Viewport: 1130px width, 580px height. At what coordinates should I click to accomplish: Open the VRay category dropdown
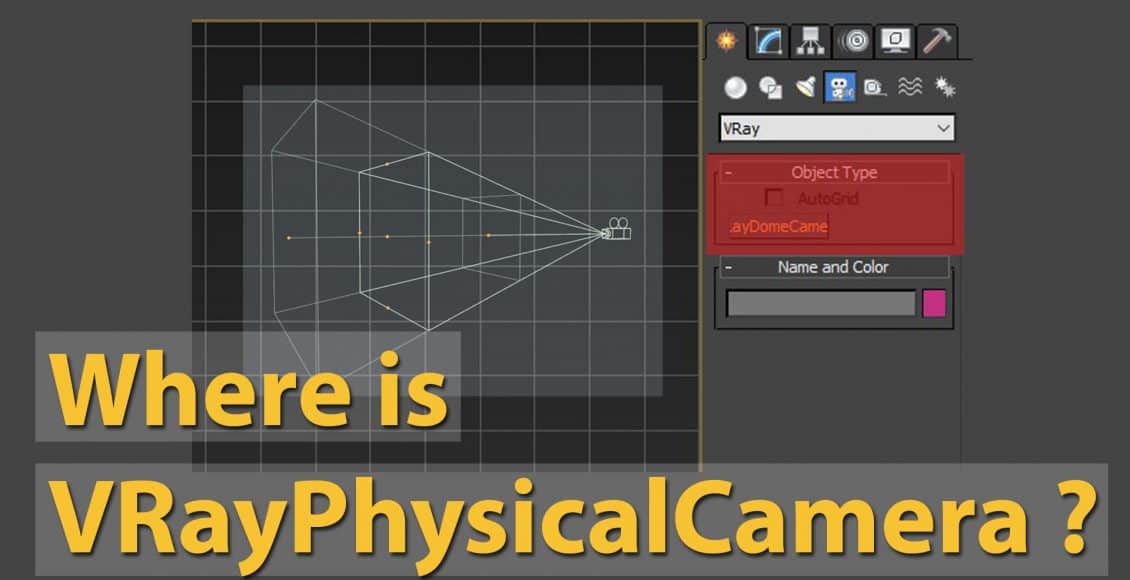point(836,128)
